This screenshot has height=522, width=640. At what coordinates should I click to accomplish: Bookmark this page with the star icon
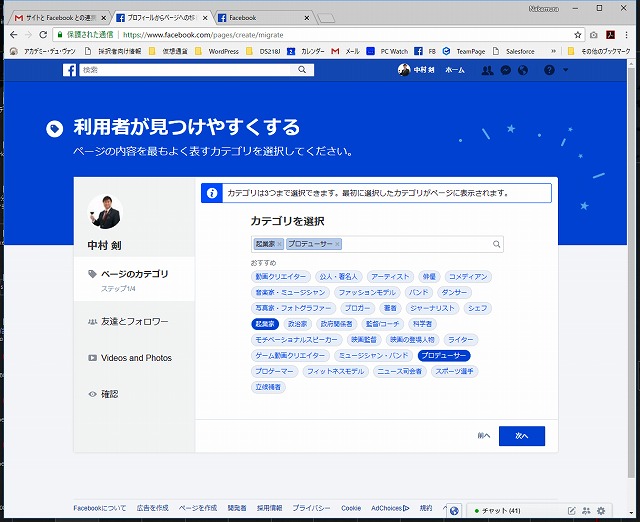[x=578, y=34]
